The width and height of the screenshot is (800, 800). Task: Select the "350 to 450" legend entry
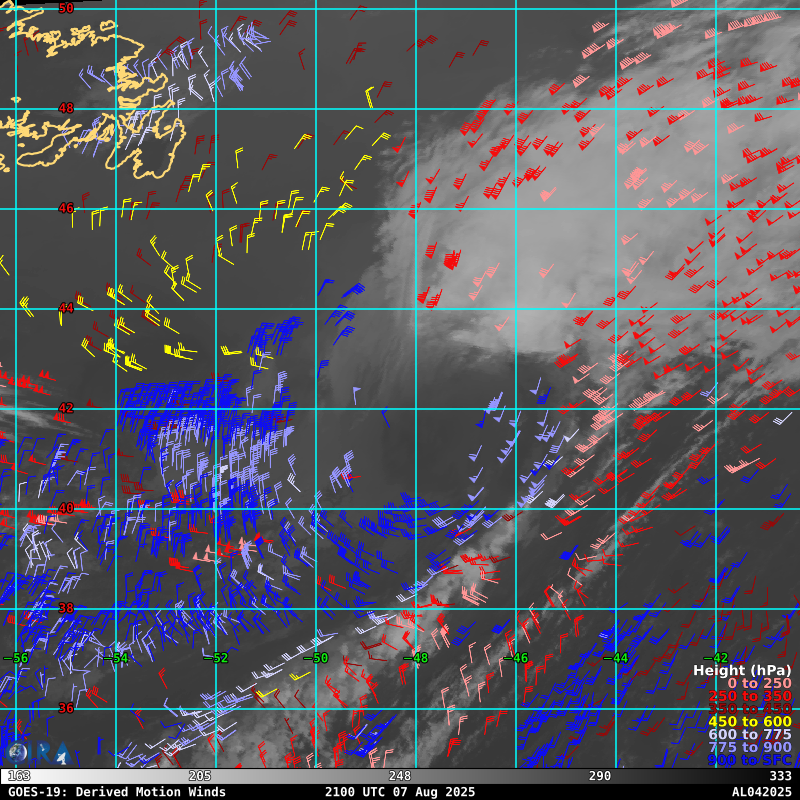tap(750, 709)
